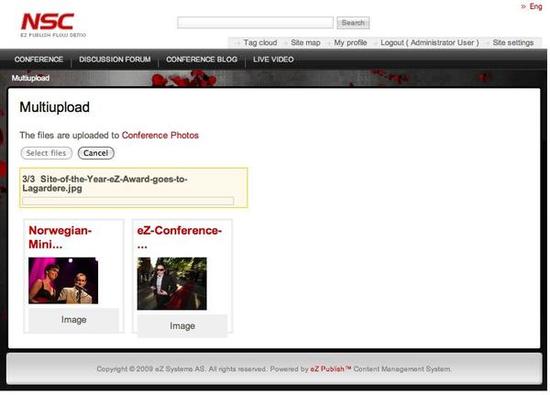
Task: Click the Select files button
Action: (46, 153)
